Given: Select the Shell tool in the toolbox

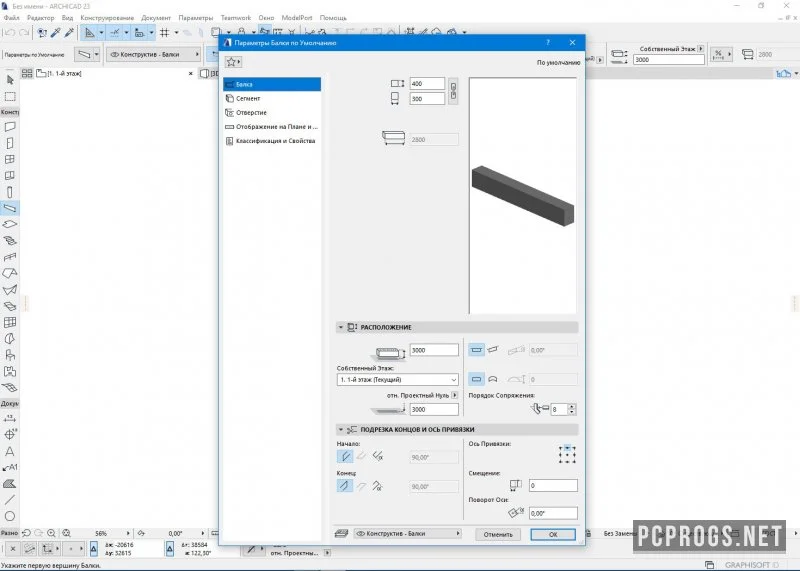Looking at the screenshot, I should pos(10,290).
